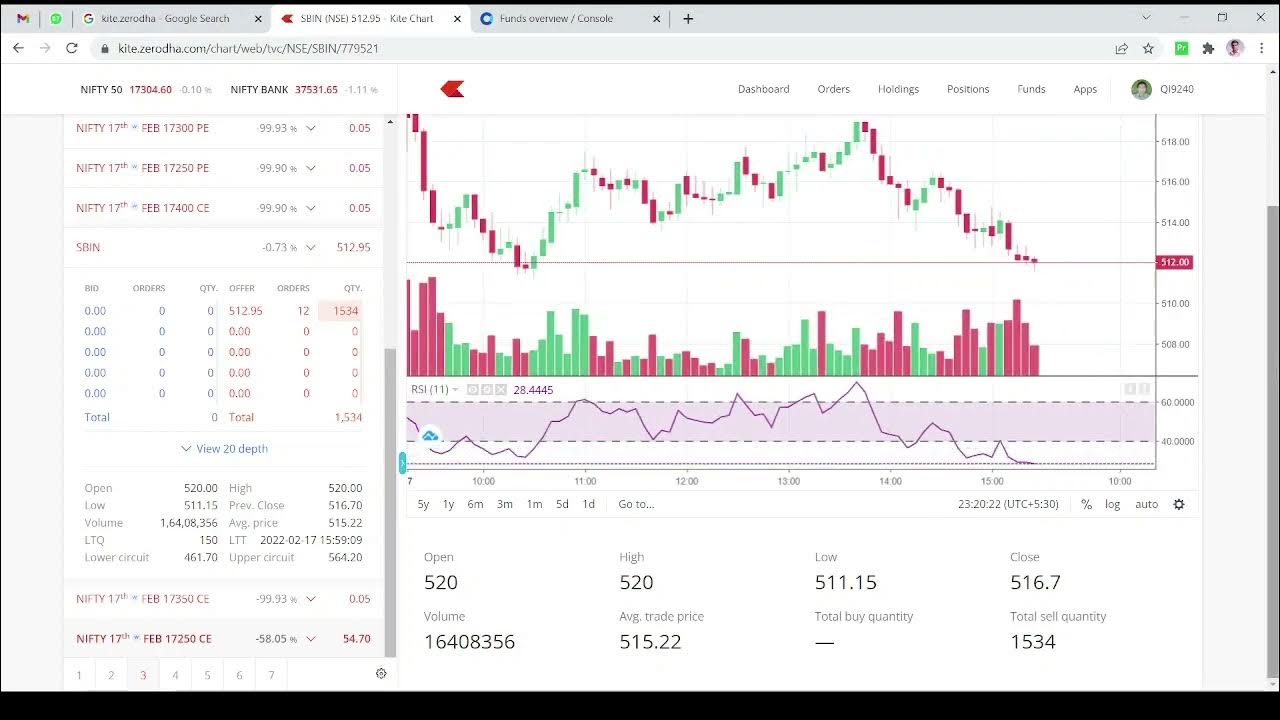Switch to marketwatch page 7
Viewport: 1280px width, 720px height.
click(x=271, y=675)
